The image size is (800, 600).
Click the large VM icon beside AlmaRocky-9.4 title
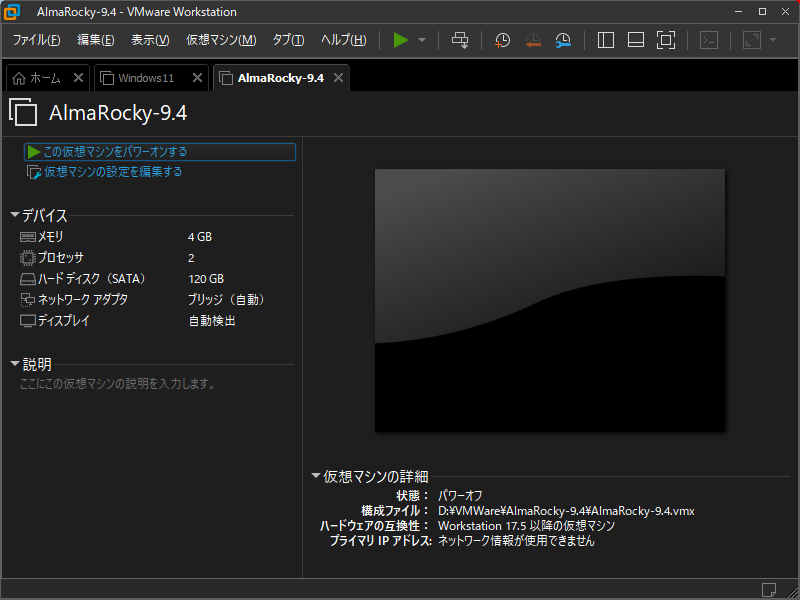pyautogui.click(x=23, y=112)
